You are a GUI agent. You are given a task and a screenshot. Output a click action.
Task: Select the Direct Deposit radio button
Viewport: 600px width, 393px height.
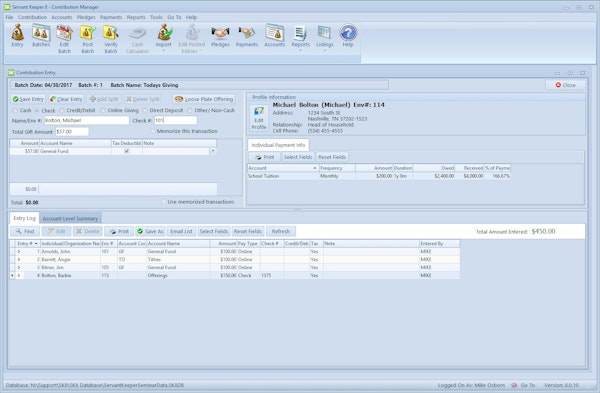coord(145,111)
